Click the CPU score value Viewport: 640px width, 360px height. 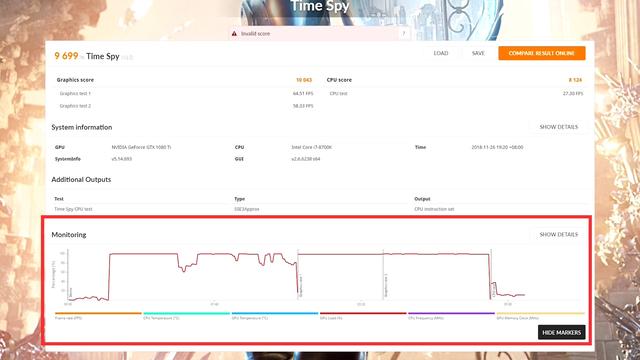[x=575, y=80]
